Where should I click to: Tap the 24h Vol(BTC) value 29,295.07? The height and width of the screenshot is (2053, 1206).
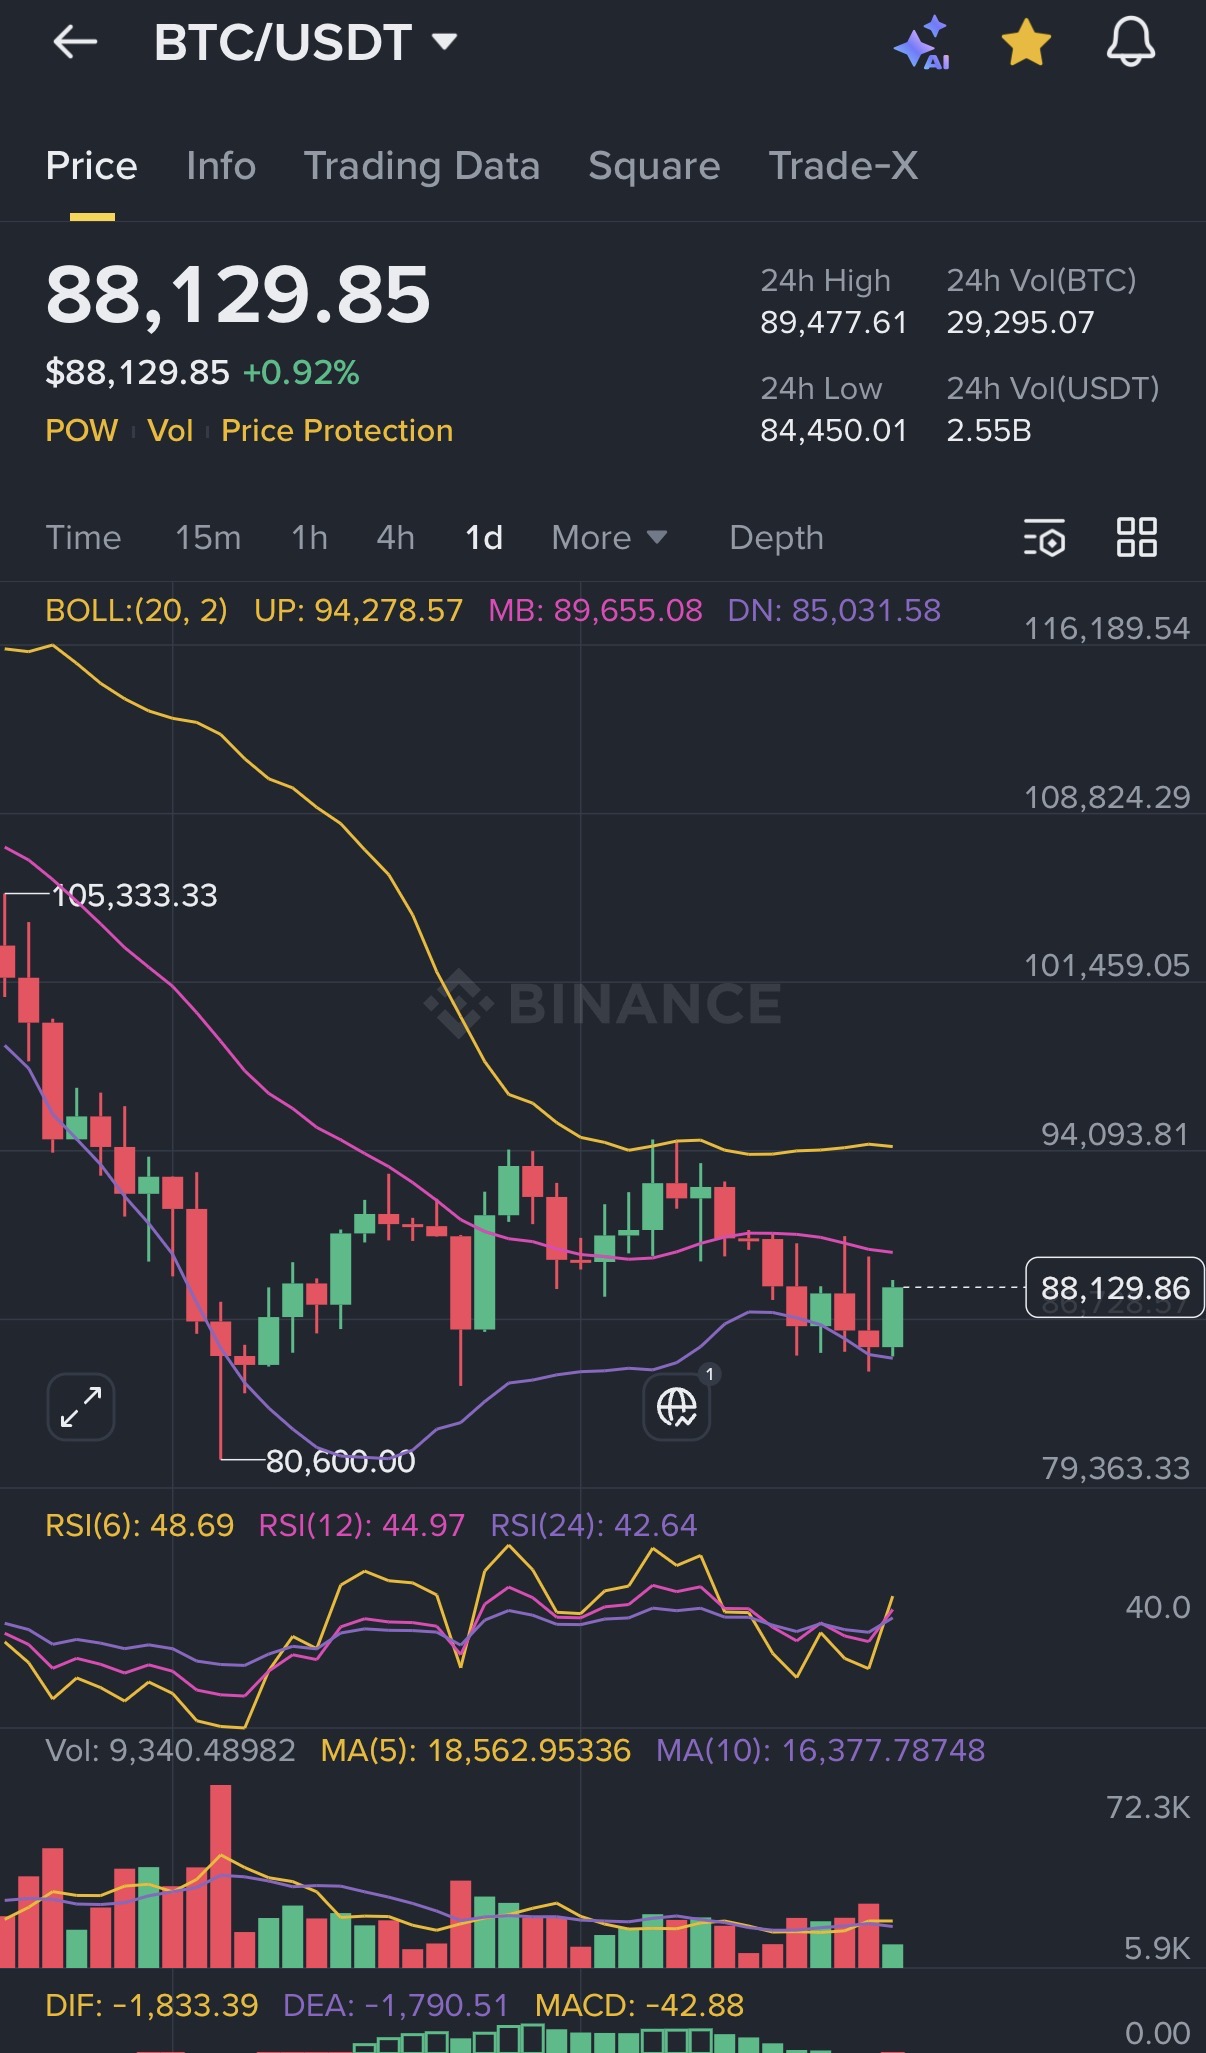(x=1021, y=322)
